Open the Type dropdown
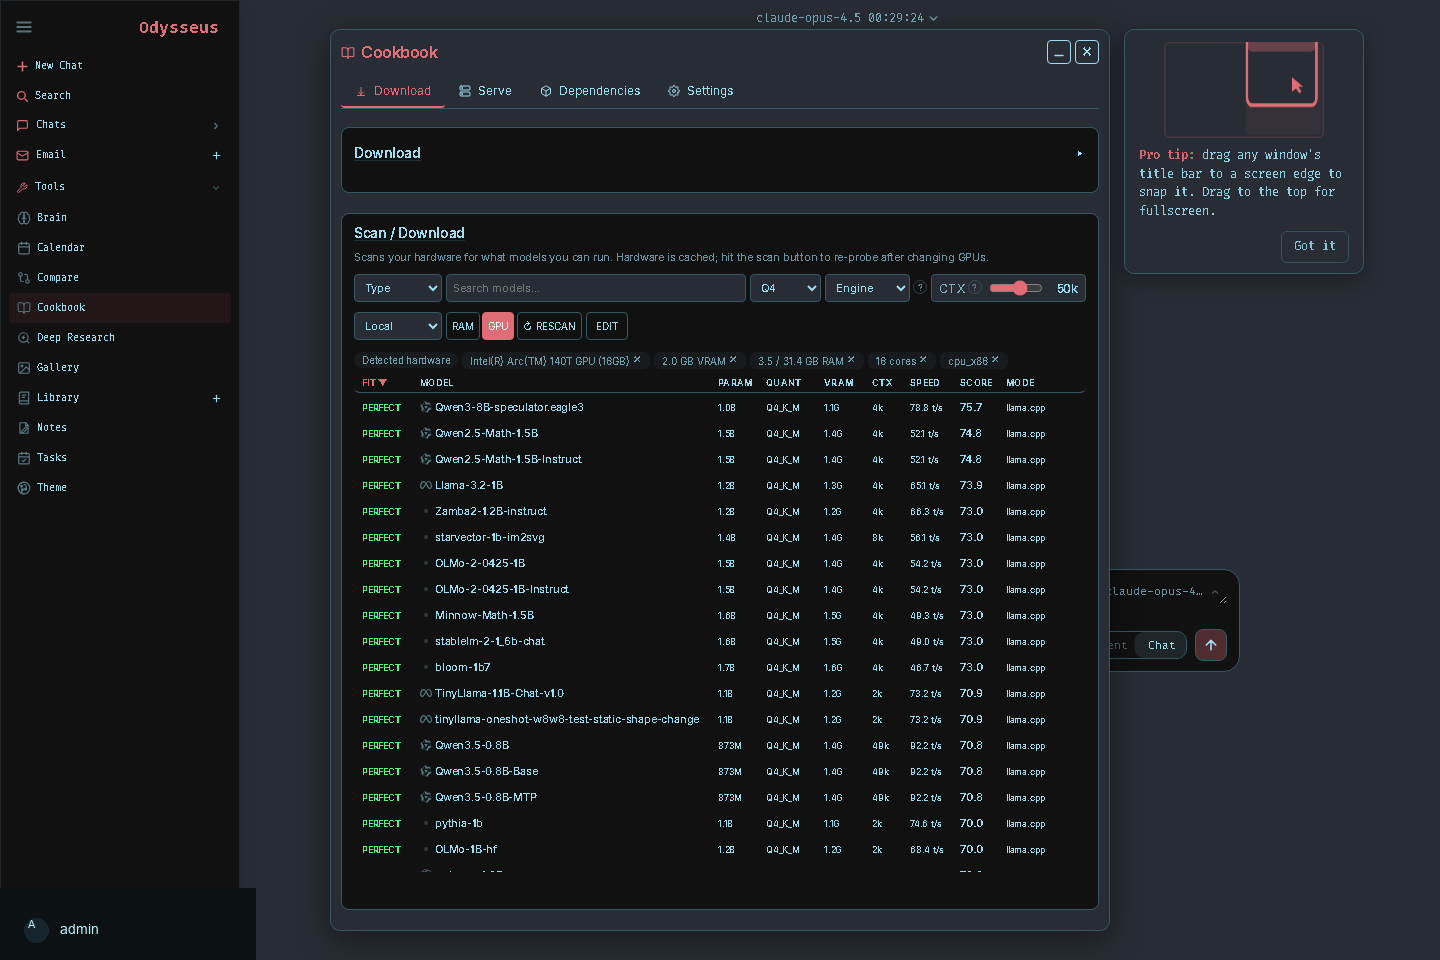This screenshot has height=960, width=1440. point(398,288)
